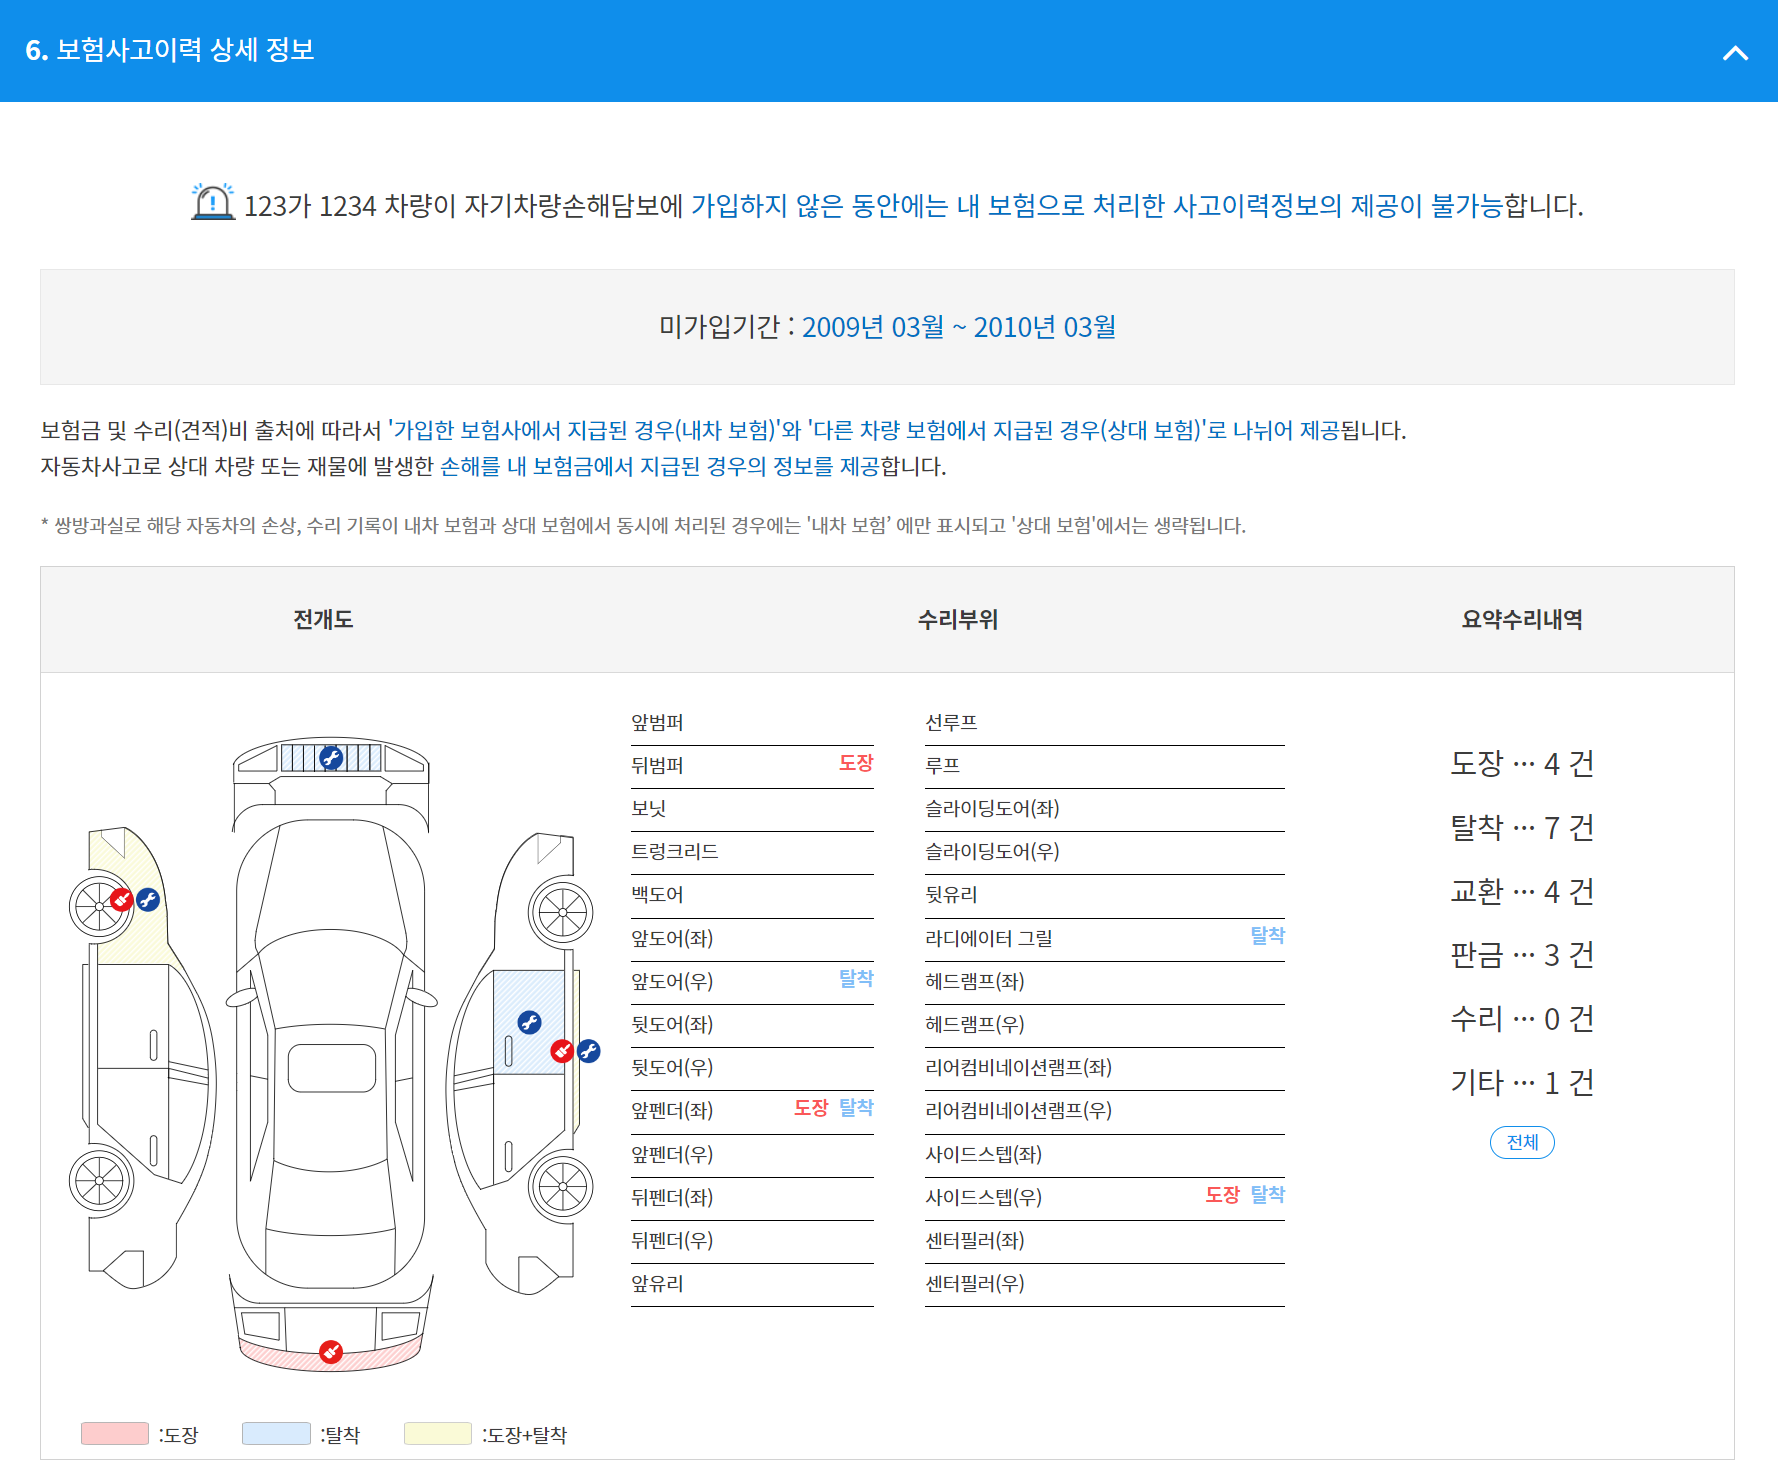This screenshot has width=1778, height=1470.
Task: Click the wrench icon on the right sliding door
Action: coord(530,1023)
